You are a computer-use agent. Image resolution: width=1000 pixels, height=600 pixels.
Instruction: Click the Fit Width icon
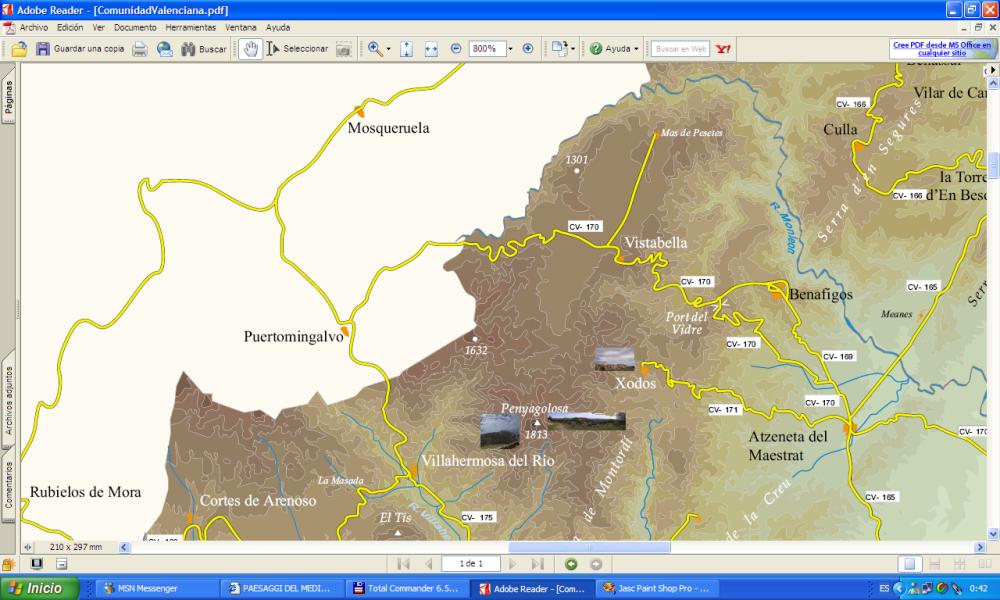pyautogui.click(x=432, y=48)
